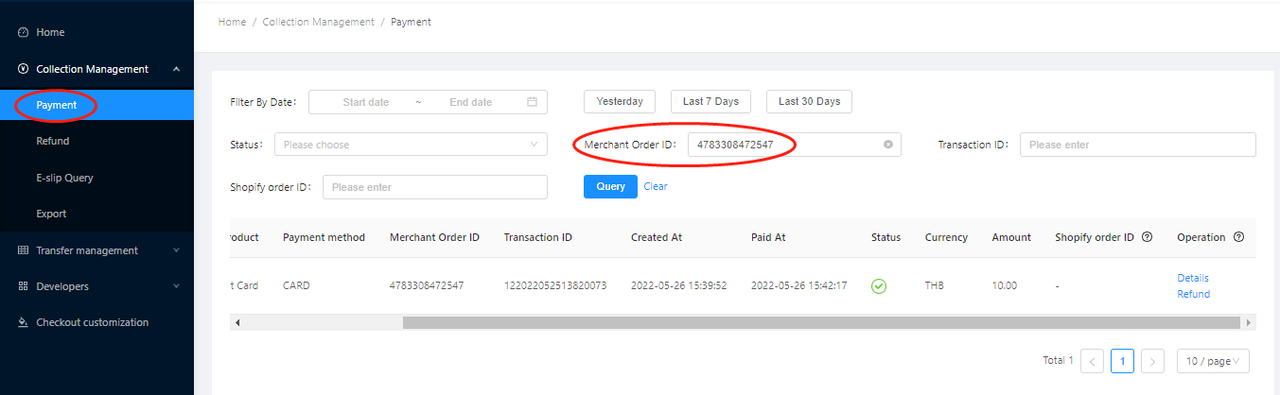Click the Checkout customization icon
This screenshot has width=1280, height=395.
(23, 322)
